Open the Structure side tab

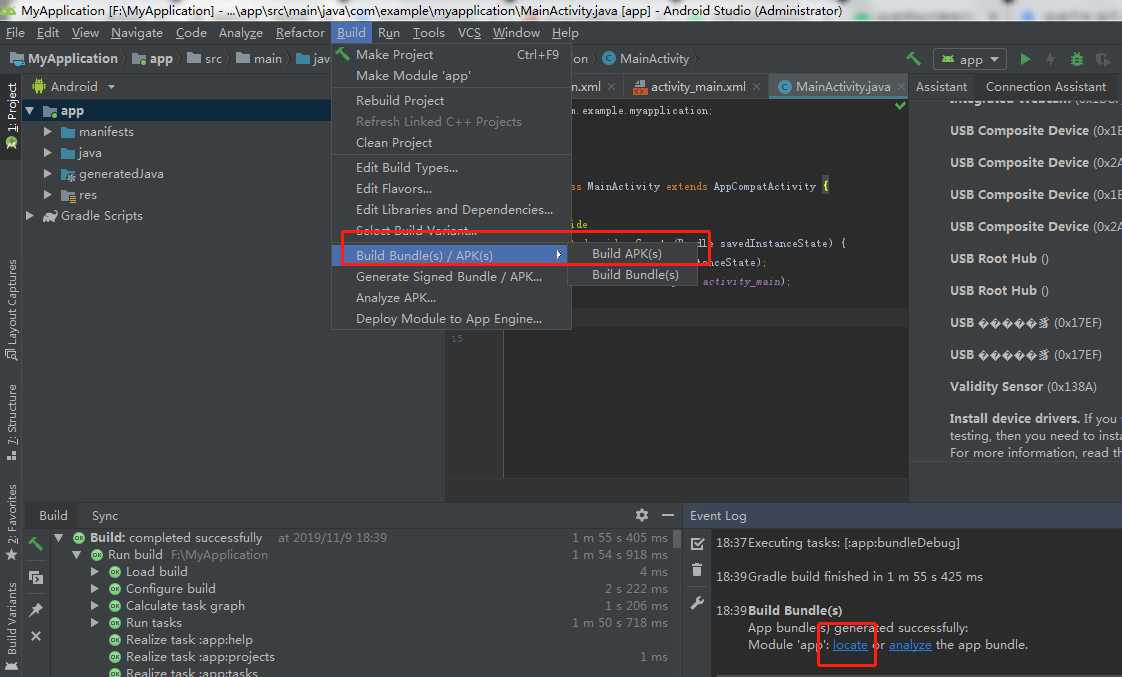coord(11,423)
